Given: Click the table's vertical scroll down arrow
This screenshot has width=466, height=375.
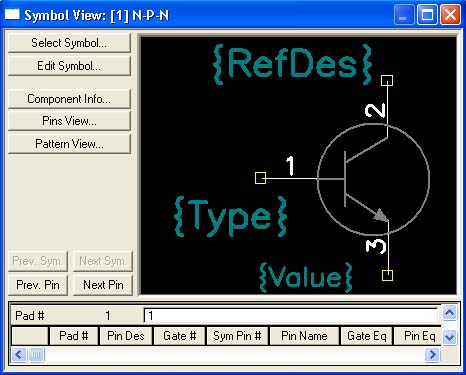Looking at the screenshot, I should tap(449, 337).
